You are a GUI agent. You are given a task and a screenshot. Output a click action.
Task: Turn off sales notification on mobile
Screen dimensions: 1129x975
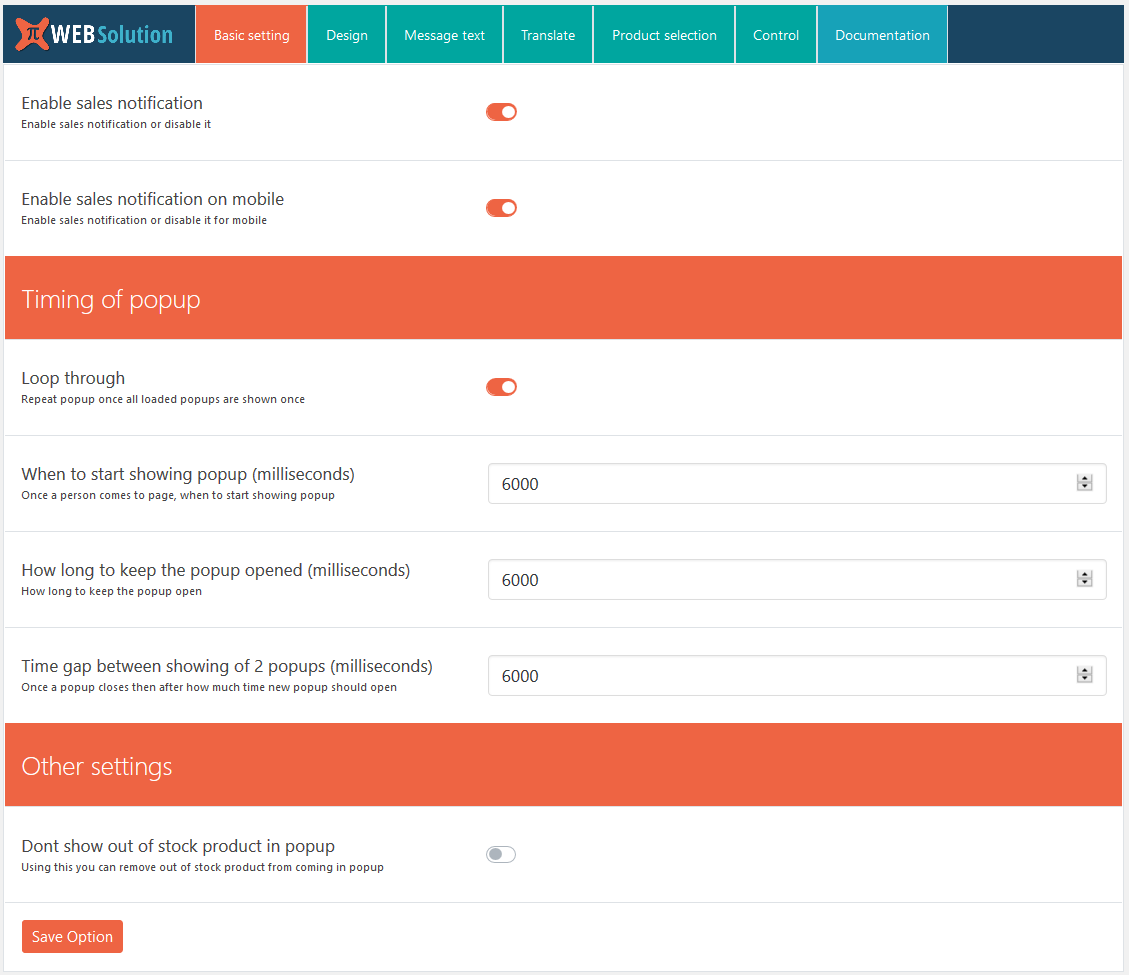tap(501, 208)
